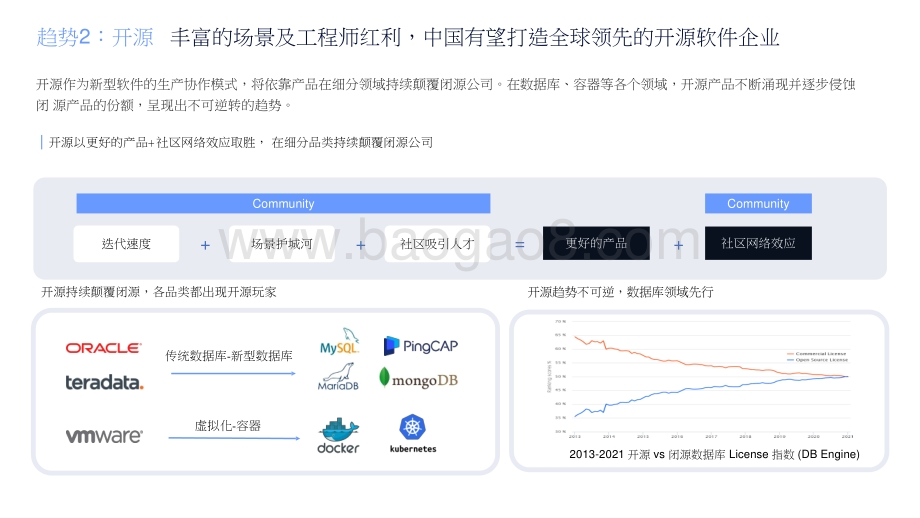Click the 开源持续颠覆闭源 subtitle
This screenshot has width=920, height=518.
(158, 292)
